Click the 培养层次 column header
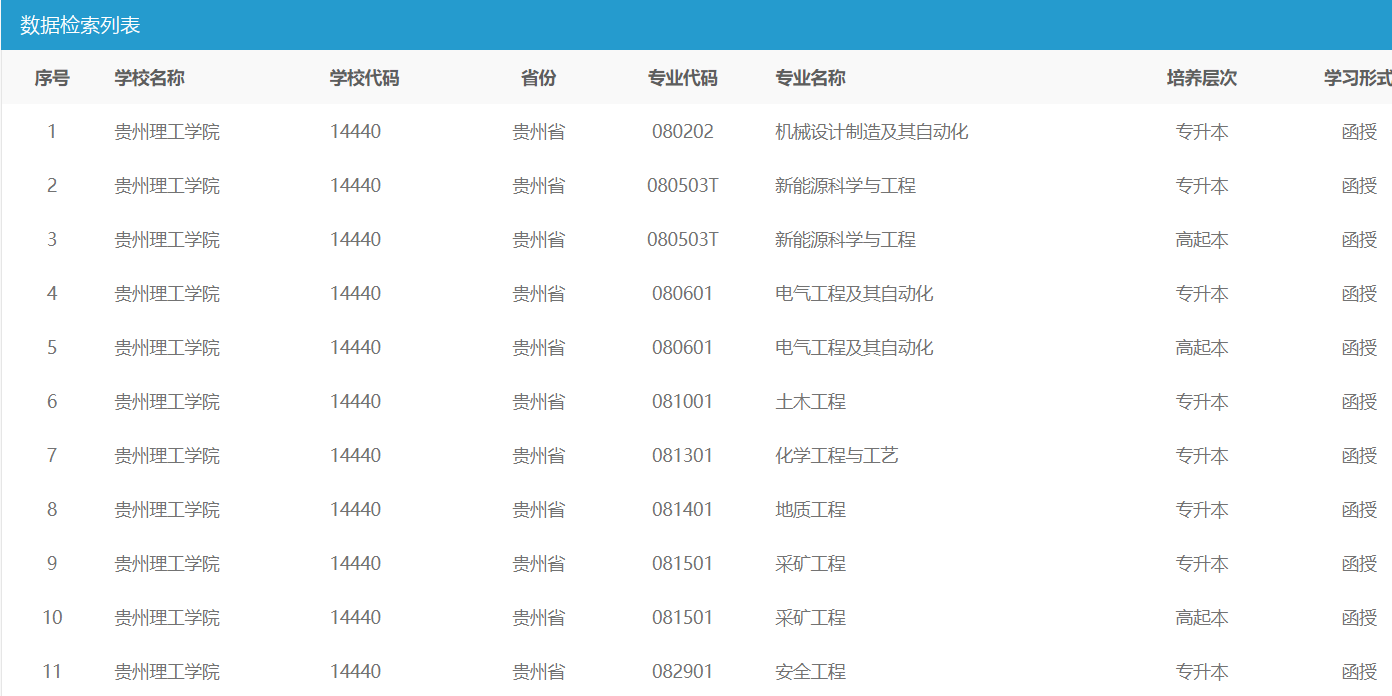 pos(1202,78)
